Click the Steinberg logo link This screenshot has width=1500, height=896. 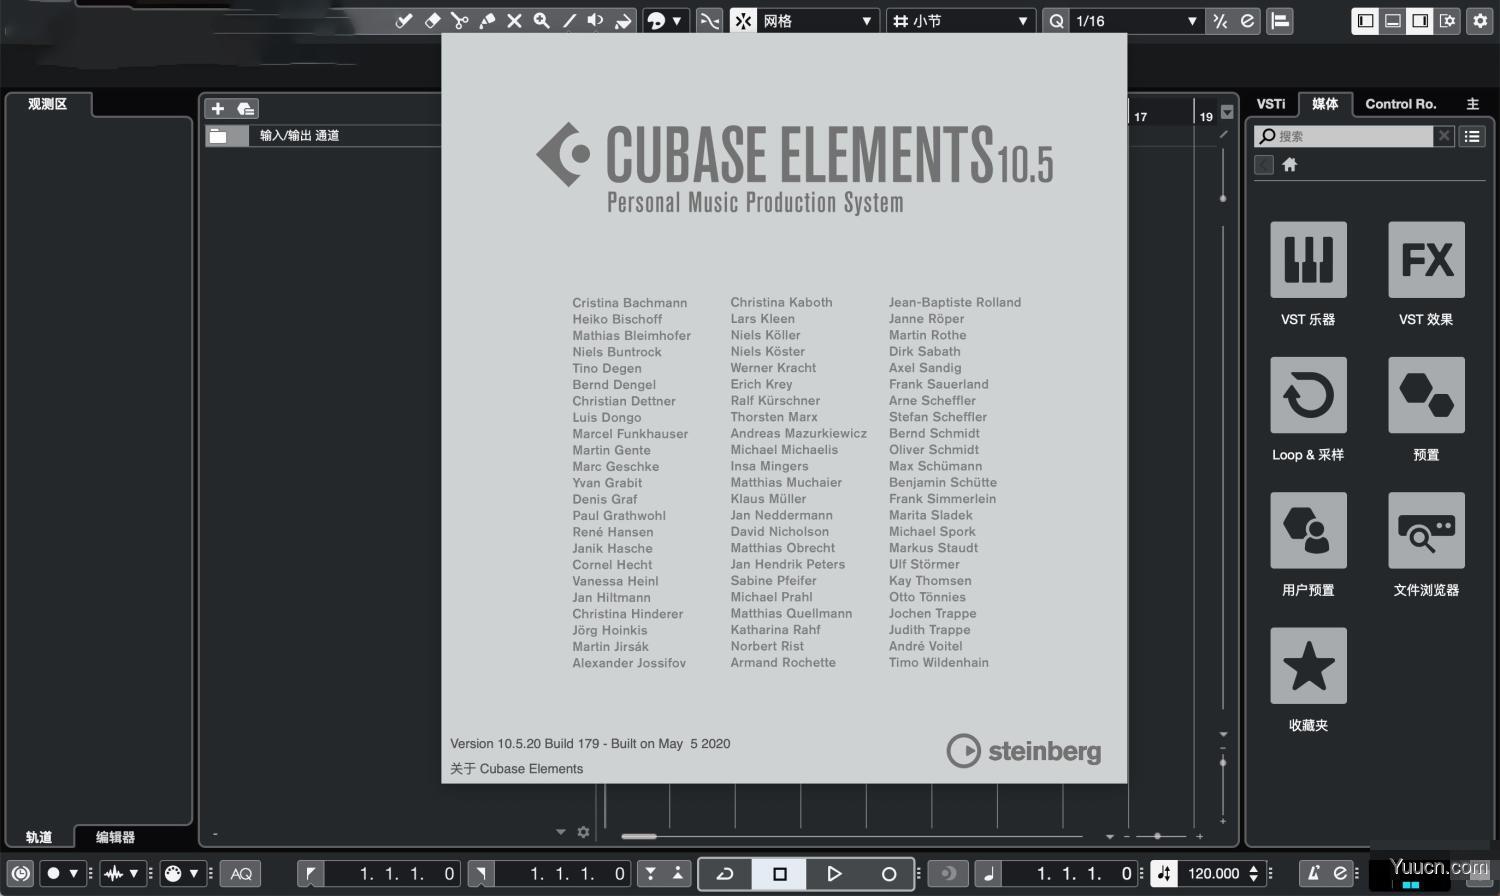coord(1023,750)
